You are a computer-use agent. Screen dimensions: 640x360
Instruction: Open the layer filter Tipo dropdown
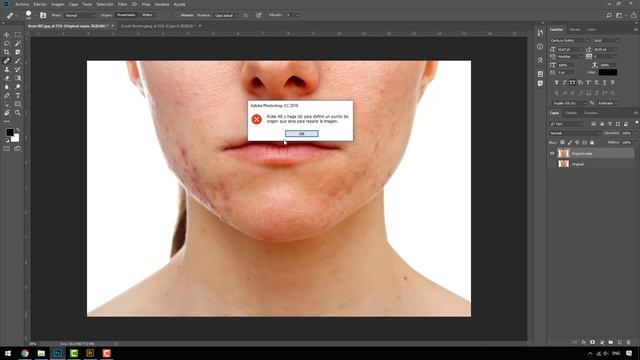tap(567, 124)
